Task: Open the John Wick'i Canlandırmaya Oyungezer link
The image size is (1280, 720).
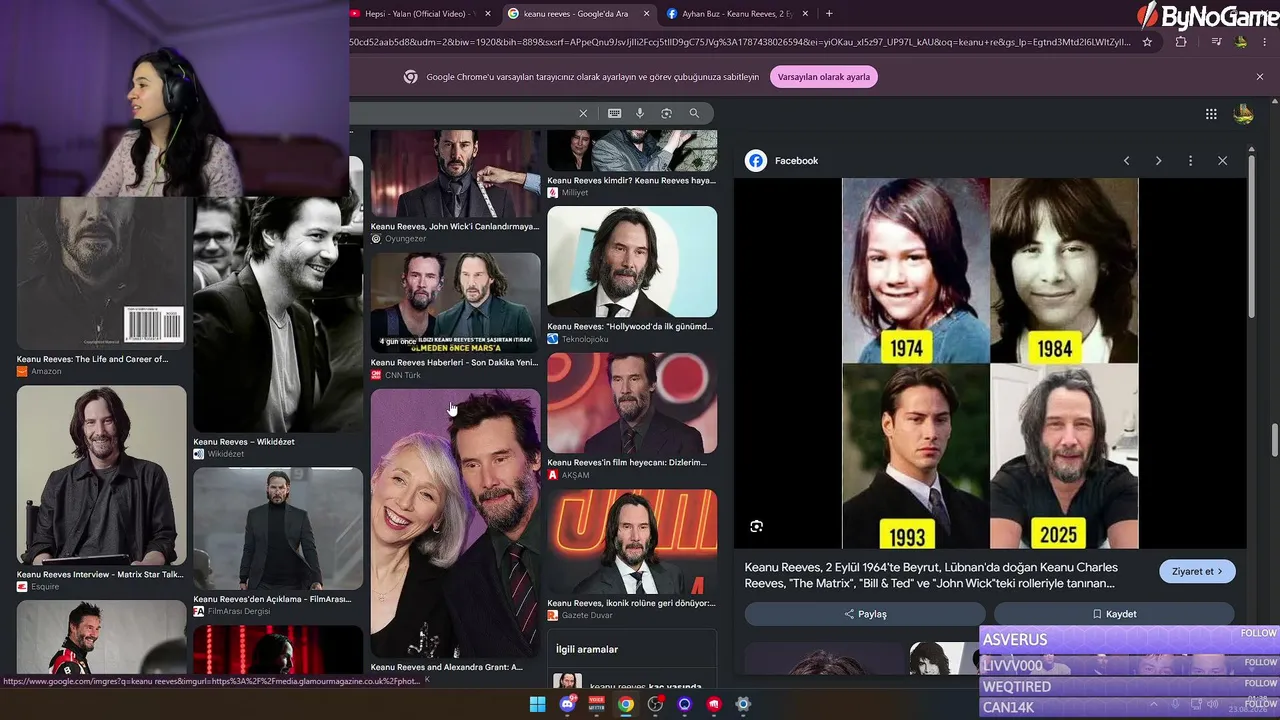Action: point(455,227)
